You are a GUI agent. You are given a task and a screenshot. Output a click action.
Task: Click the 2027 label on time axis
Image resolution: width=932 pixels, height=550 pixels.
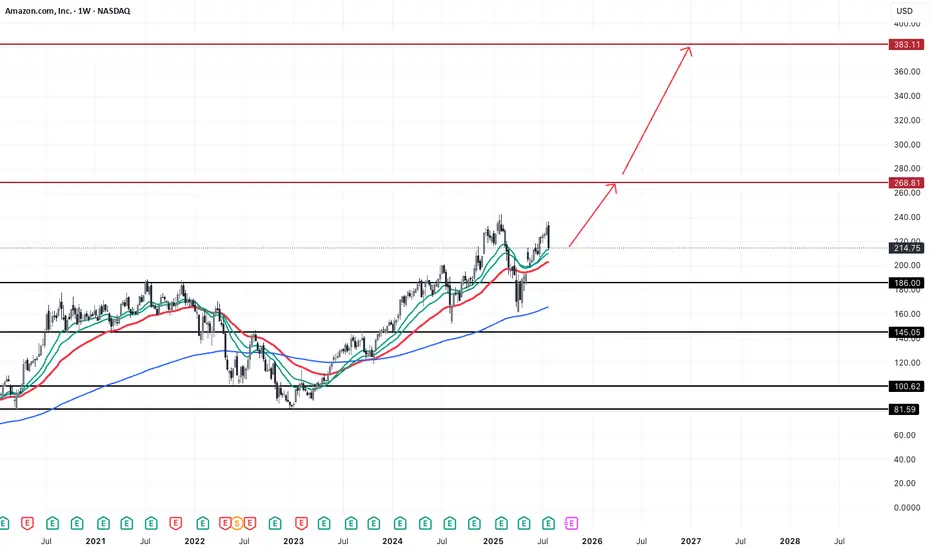click(691, 541)
